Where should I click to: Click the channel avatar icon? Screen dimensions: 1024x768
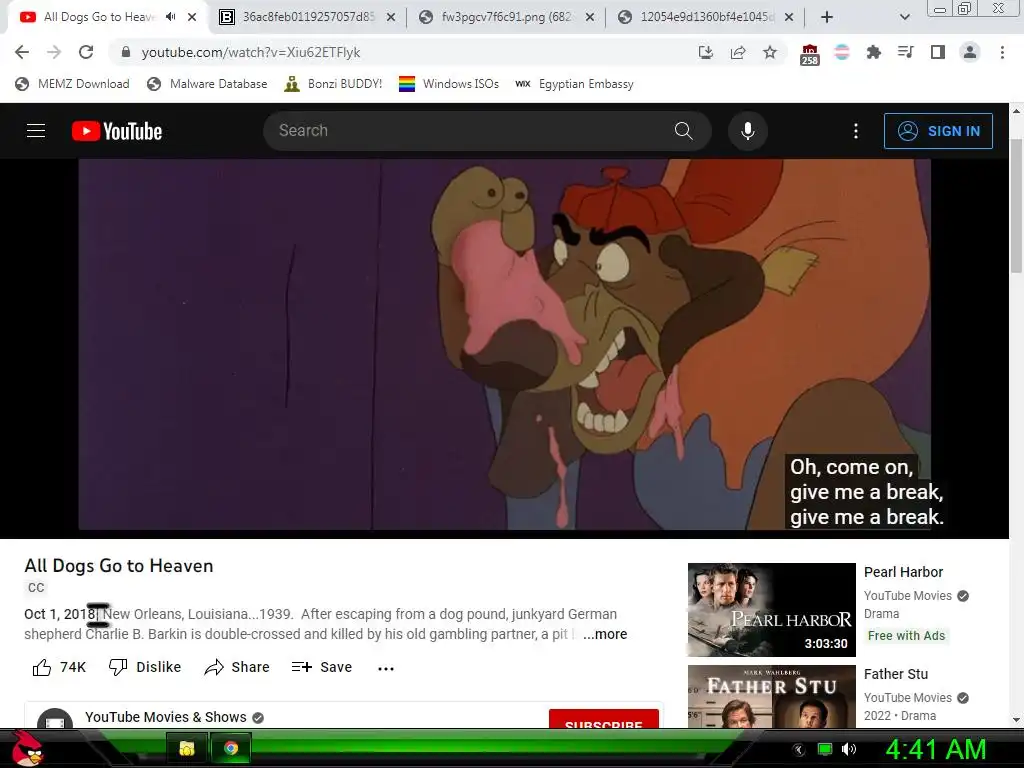pos(55,719)
